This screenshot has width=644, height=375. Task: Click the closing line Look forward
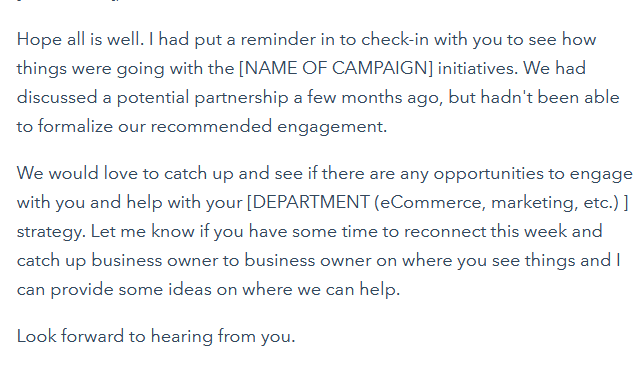[x=70, y=336]
